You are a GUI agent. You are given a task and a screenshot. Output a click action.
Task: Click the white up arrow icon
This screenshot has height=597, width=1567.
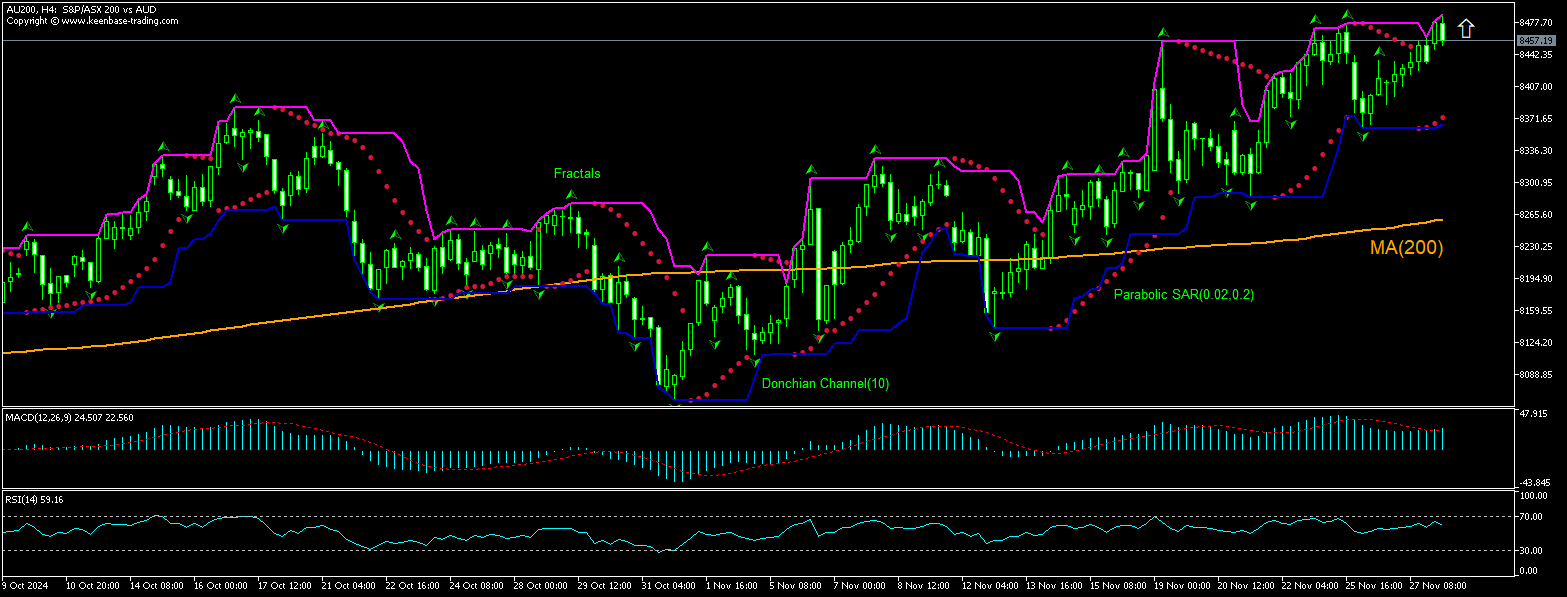(x=1466, y=29)
